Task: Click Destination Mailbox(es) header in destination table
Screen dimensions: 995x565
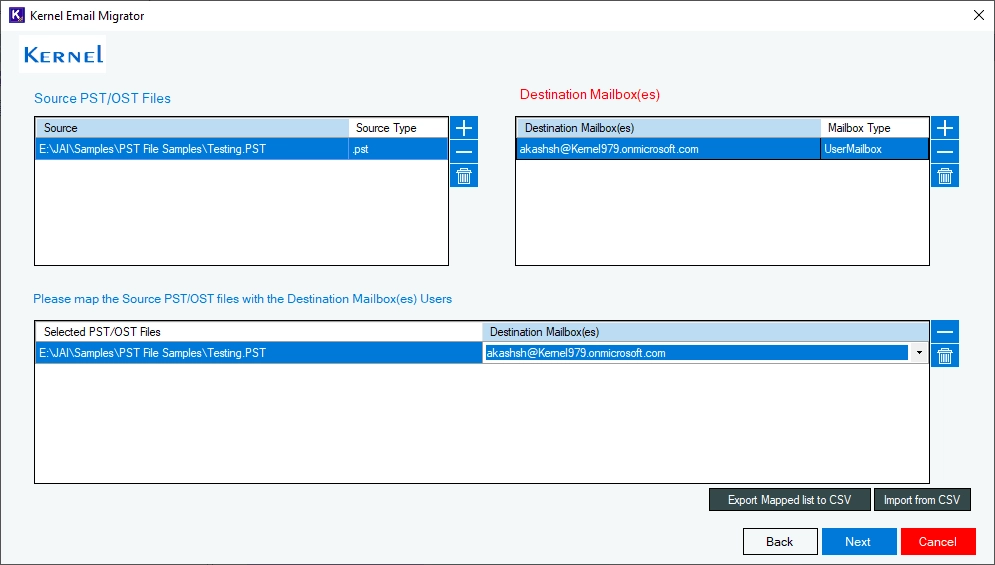Action: [x=668, y=128]
